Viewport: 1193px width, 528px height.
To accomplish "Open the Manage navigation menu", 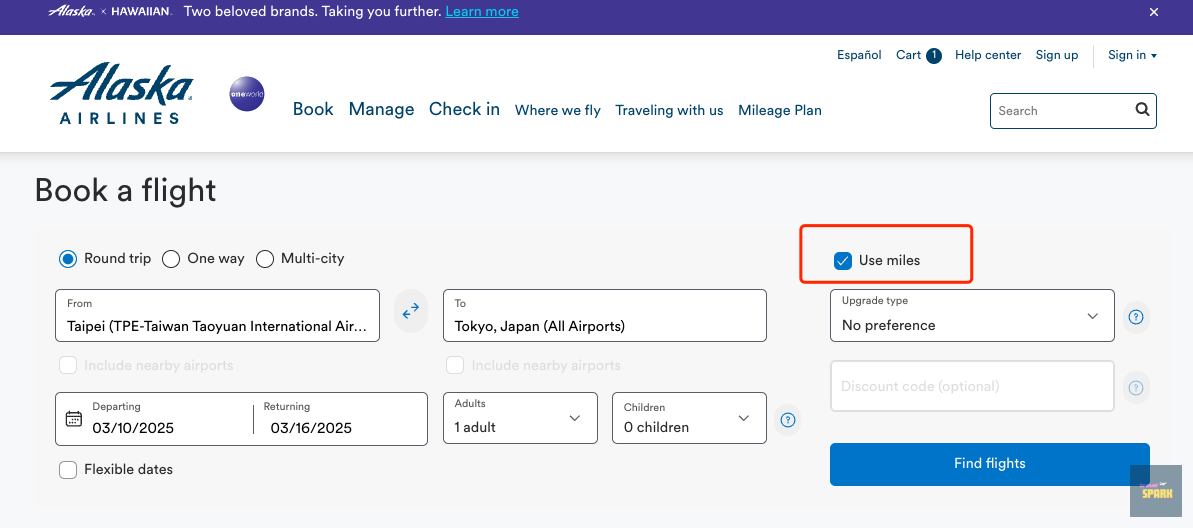I will [381, 109].
